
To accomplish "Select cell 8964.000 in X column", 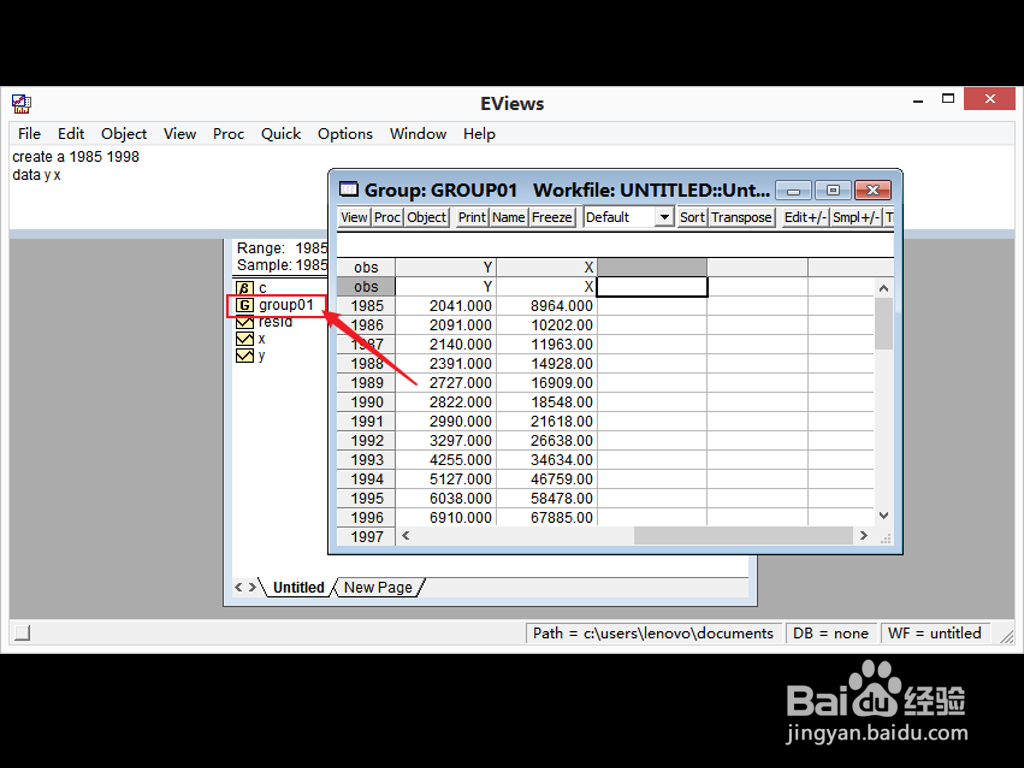I will 547,306.
